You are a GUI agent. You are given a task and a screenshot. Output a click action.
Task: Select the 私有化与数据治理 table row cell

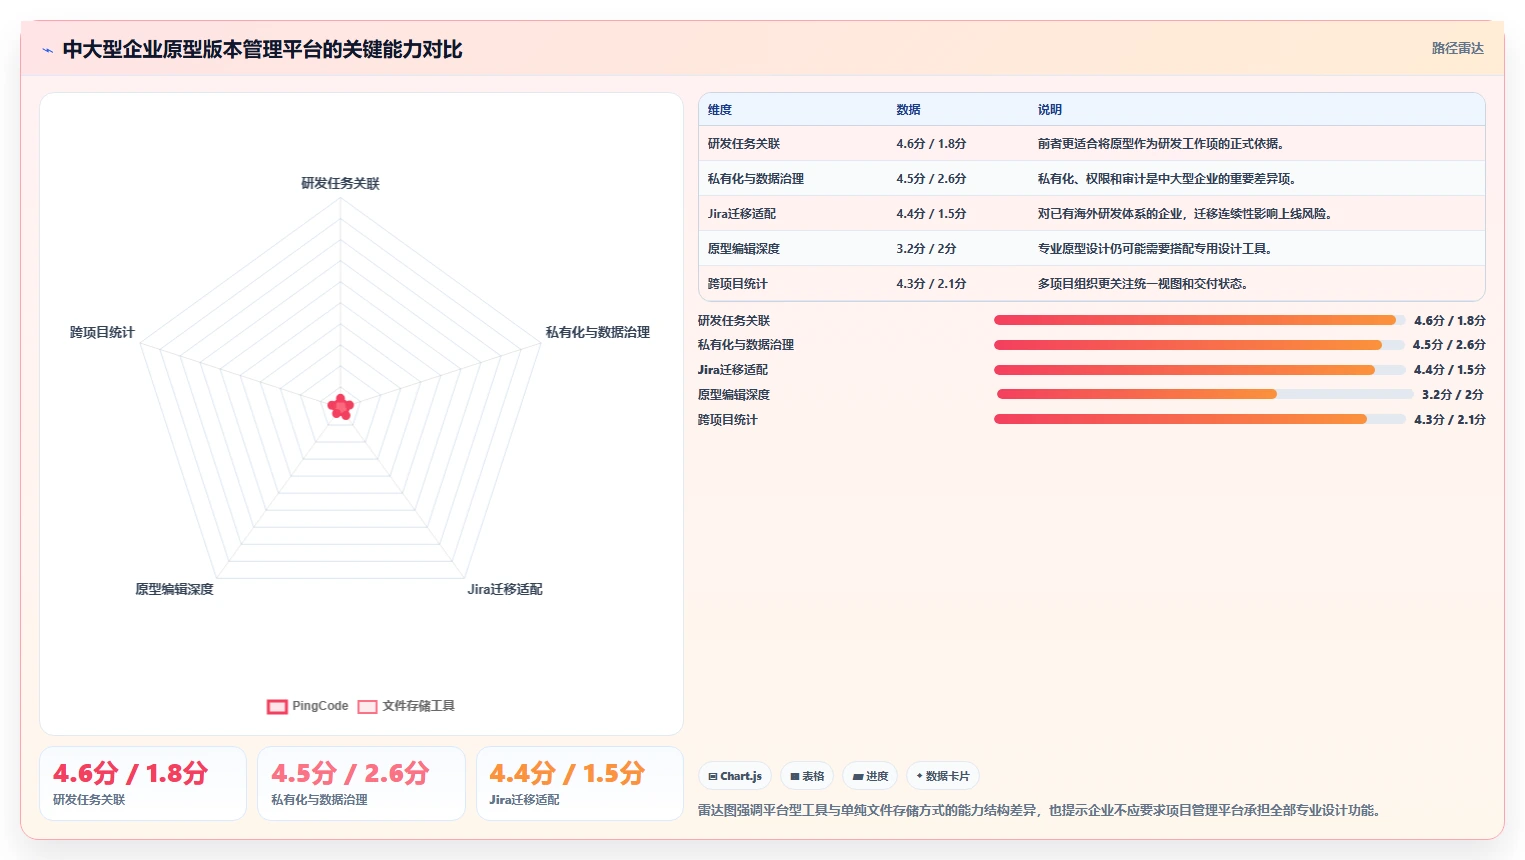[x=756, y=179]
